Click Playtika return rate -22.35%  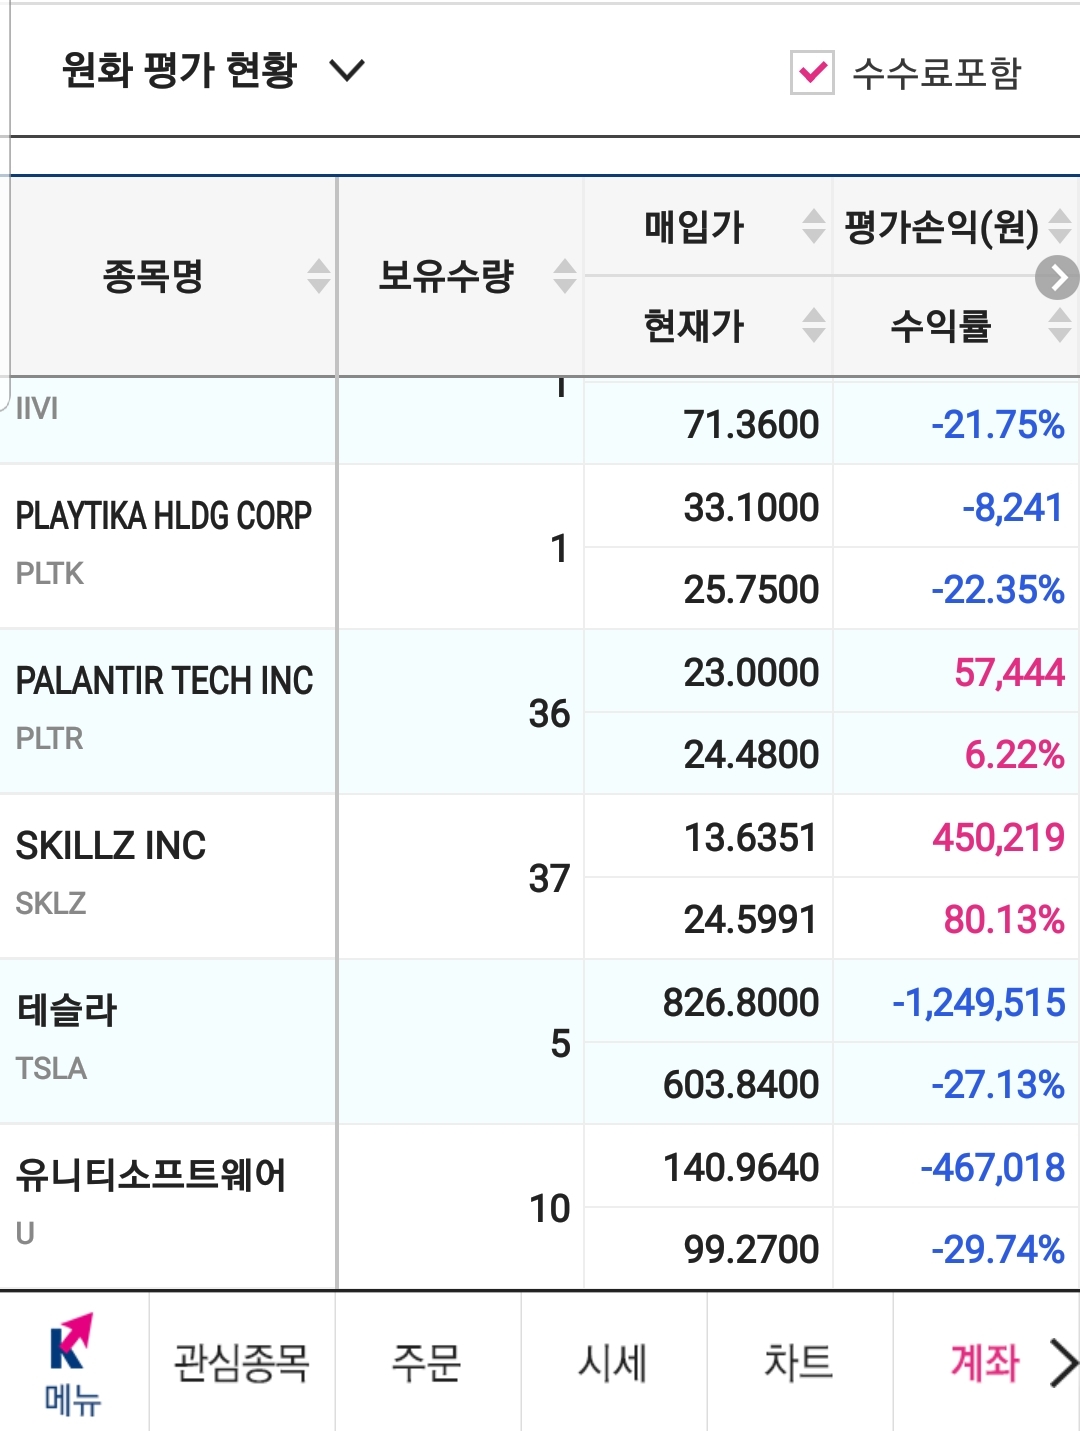pos(998,590)
